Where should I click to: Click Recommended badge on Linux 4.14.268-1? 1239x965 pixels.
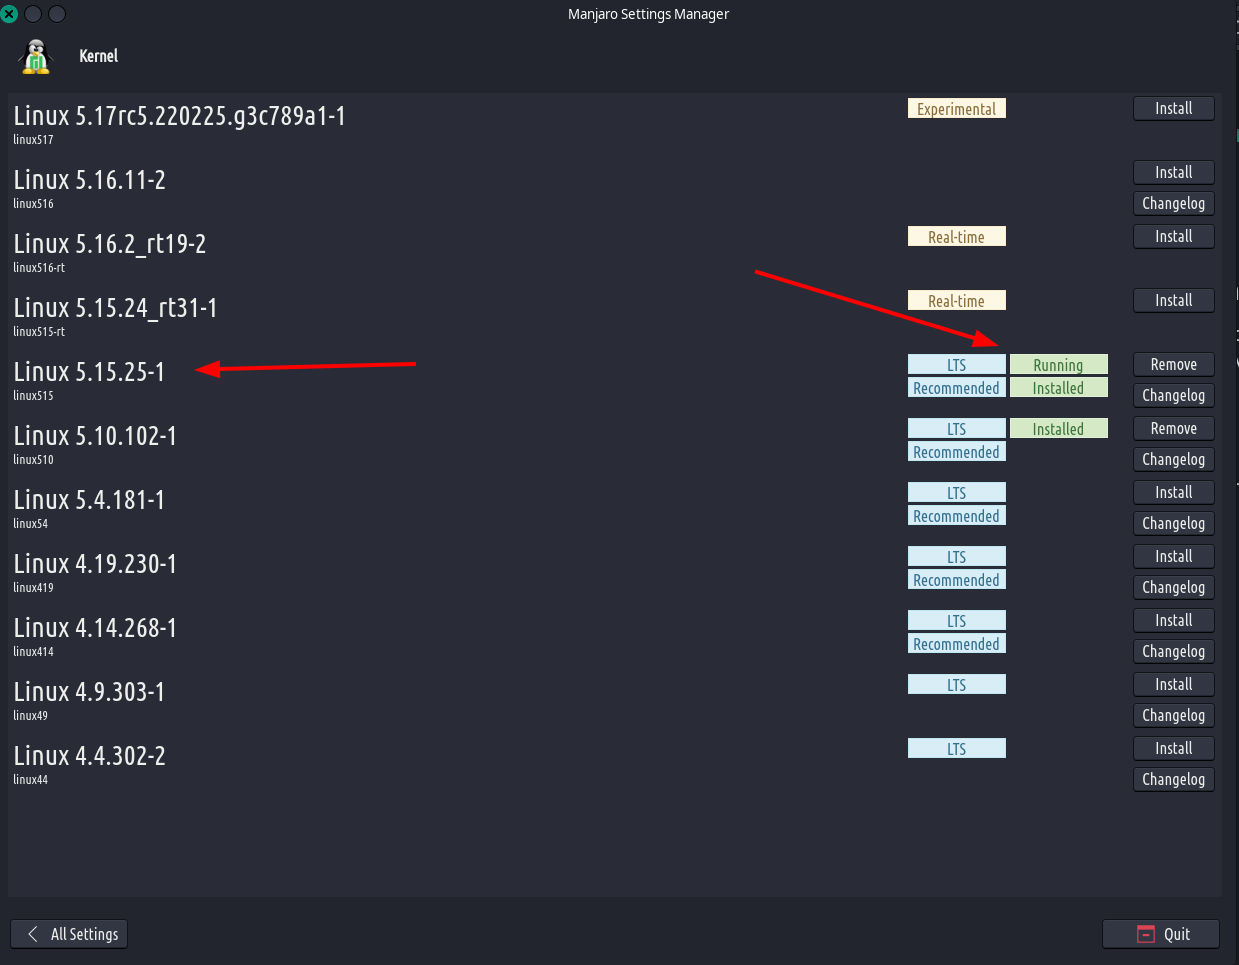(x=957, y=644)
